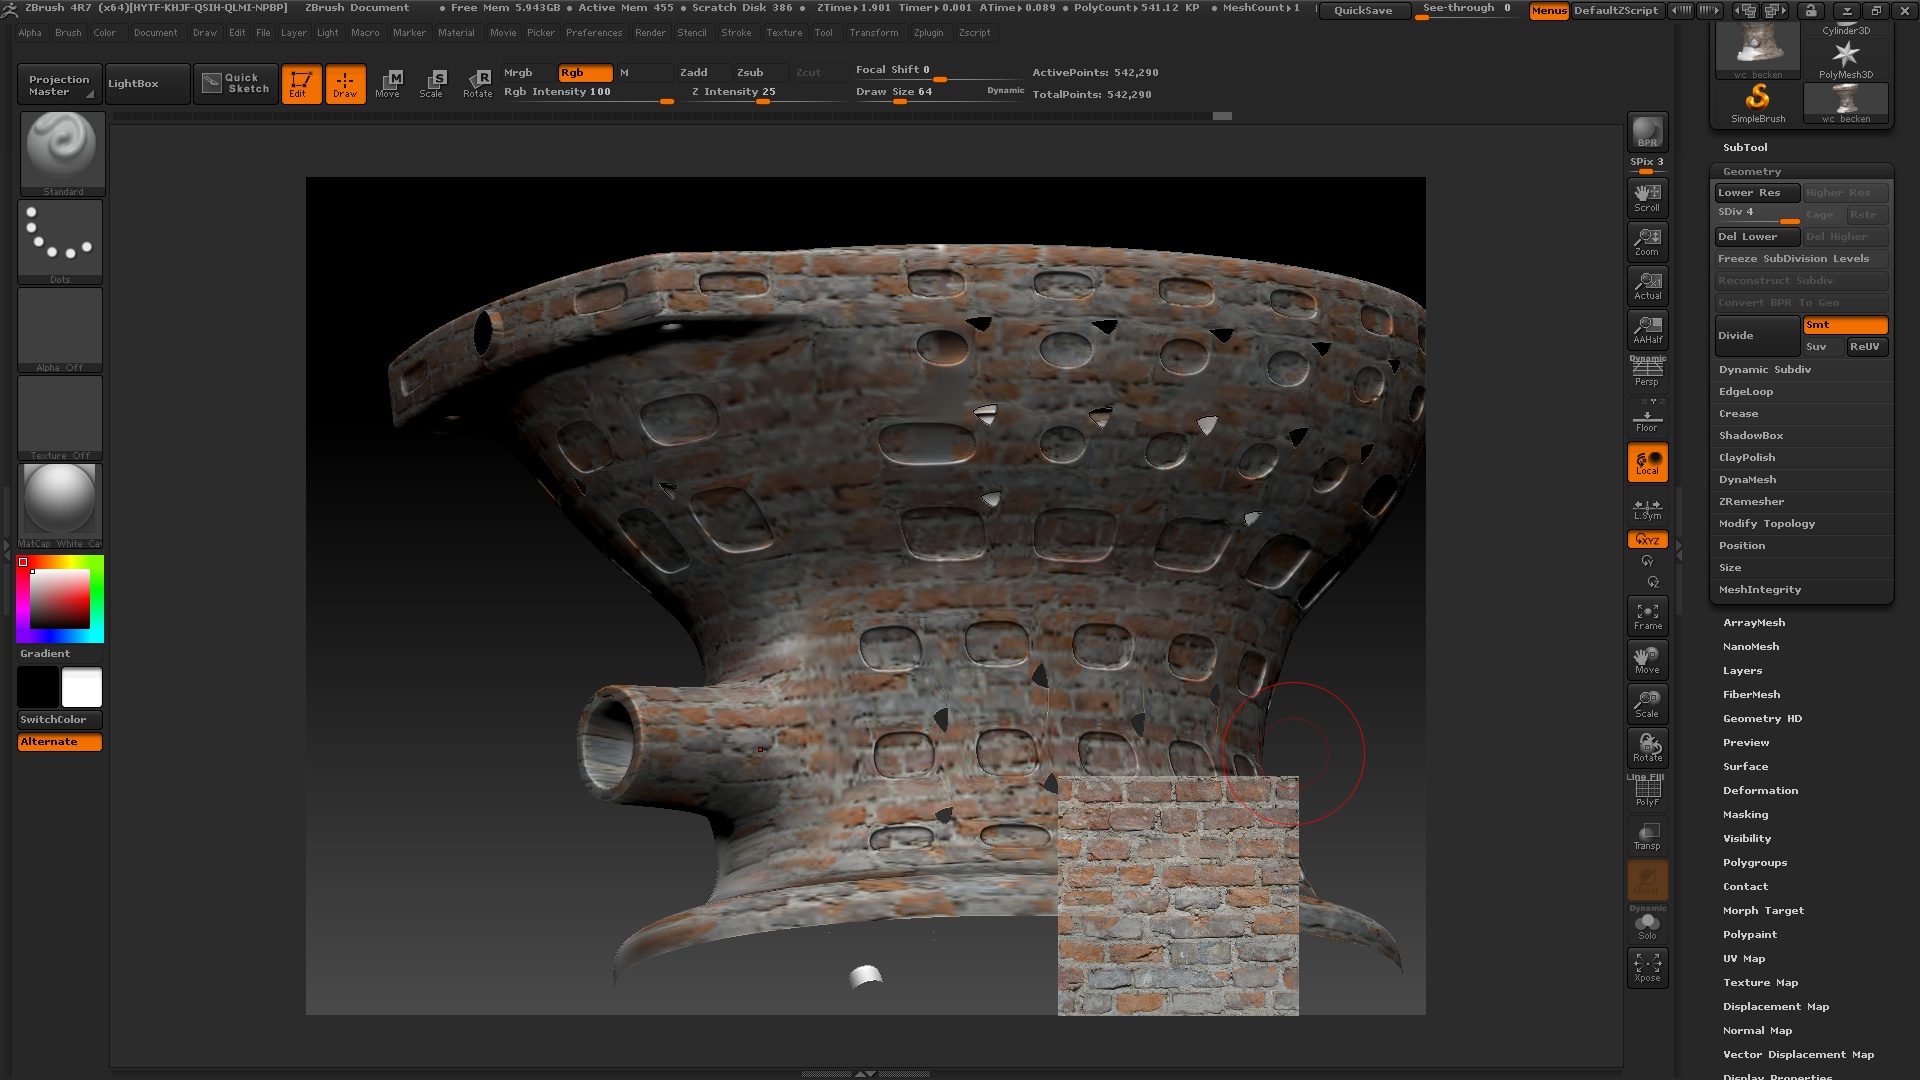Expand the DynaMesh section
Image resolution: width=1920 pixels, height=1080 pixels.
coord(1747,480)
